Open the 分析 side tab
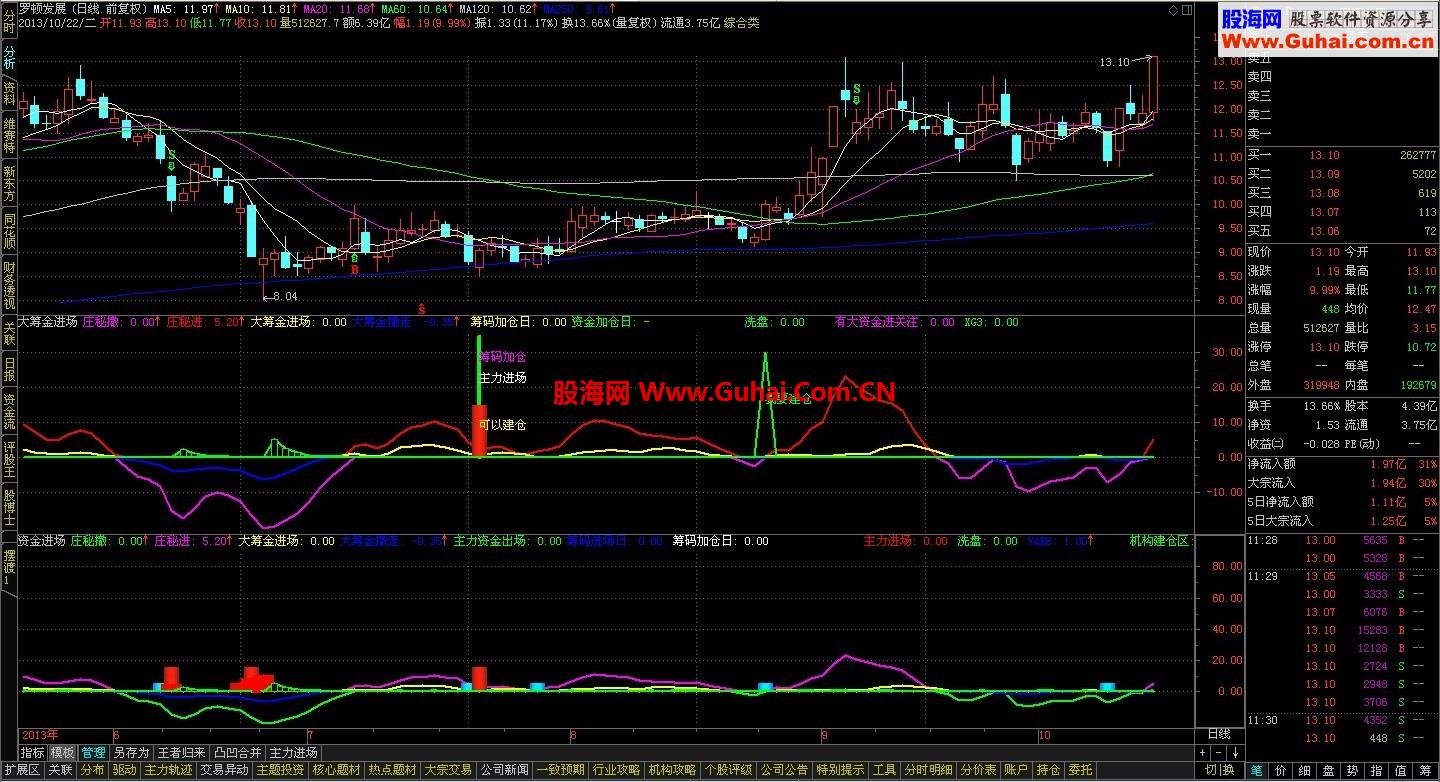 point(9,56)
